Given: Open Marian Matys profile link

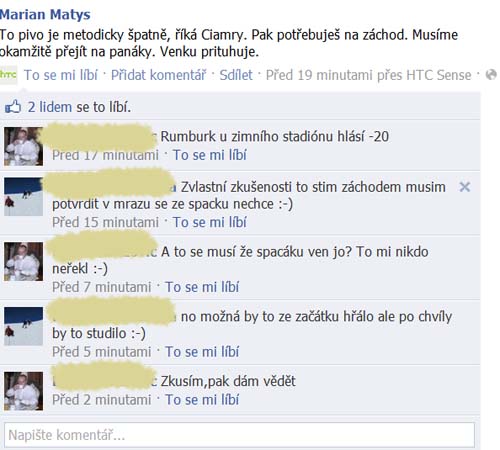Looking at the screenshot, I should (x=45, y=15).
